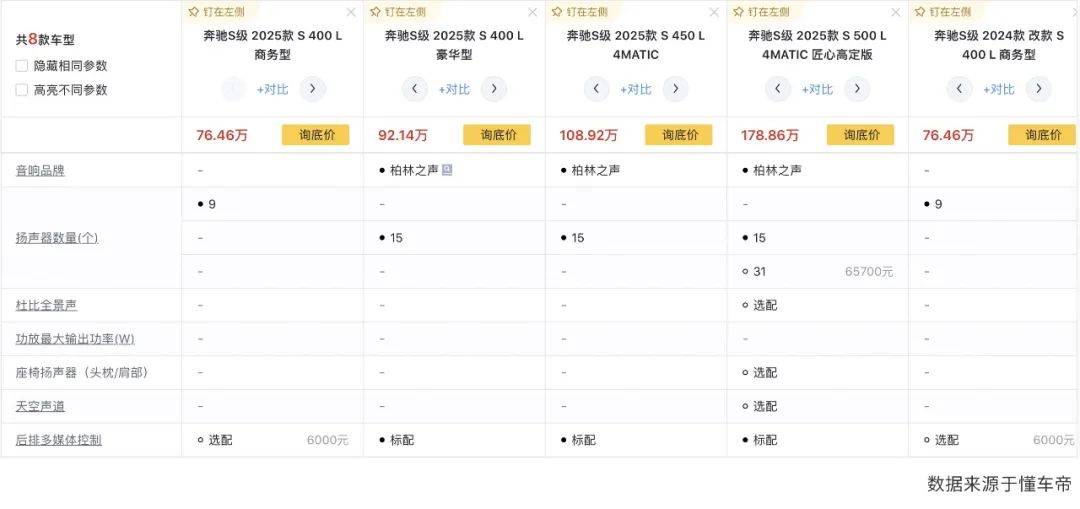
Task: Open the 音响品牌 parameter link
Action: tap(40, 171)
